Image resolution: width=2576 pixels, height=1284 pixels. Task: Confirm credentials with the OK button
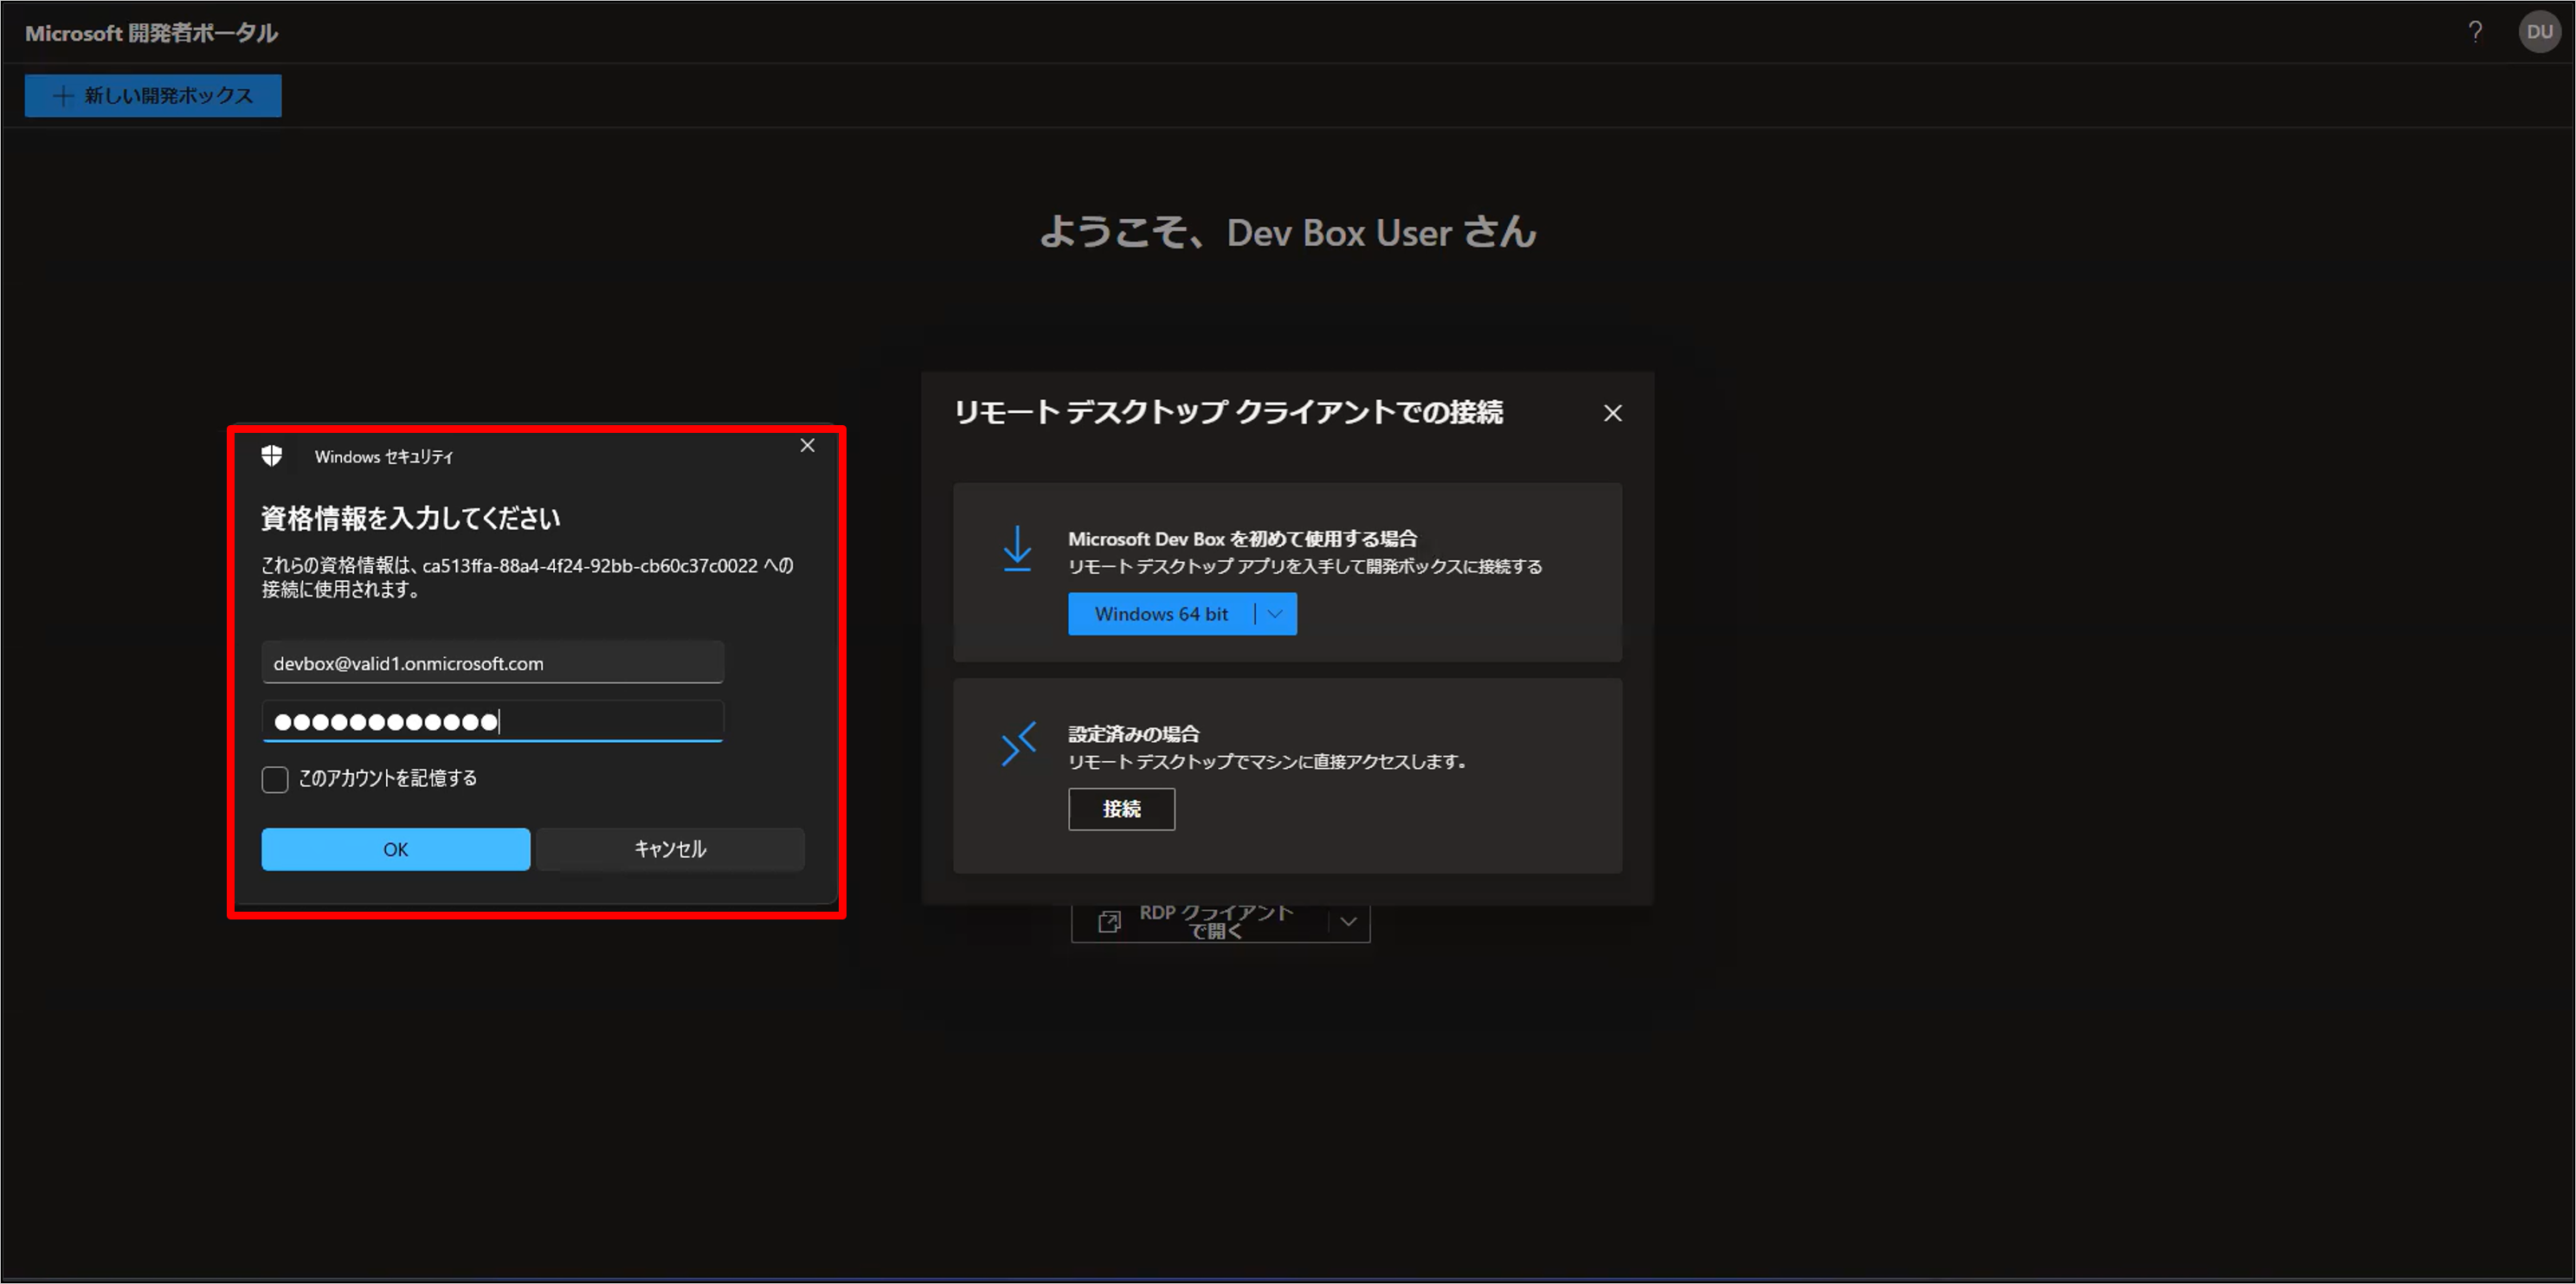(x=396, y=849)
